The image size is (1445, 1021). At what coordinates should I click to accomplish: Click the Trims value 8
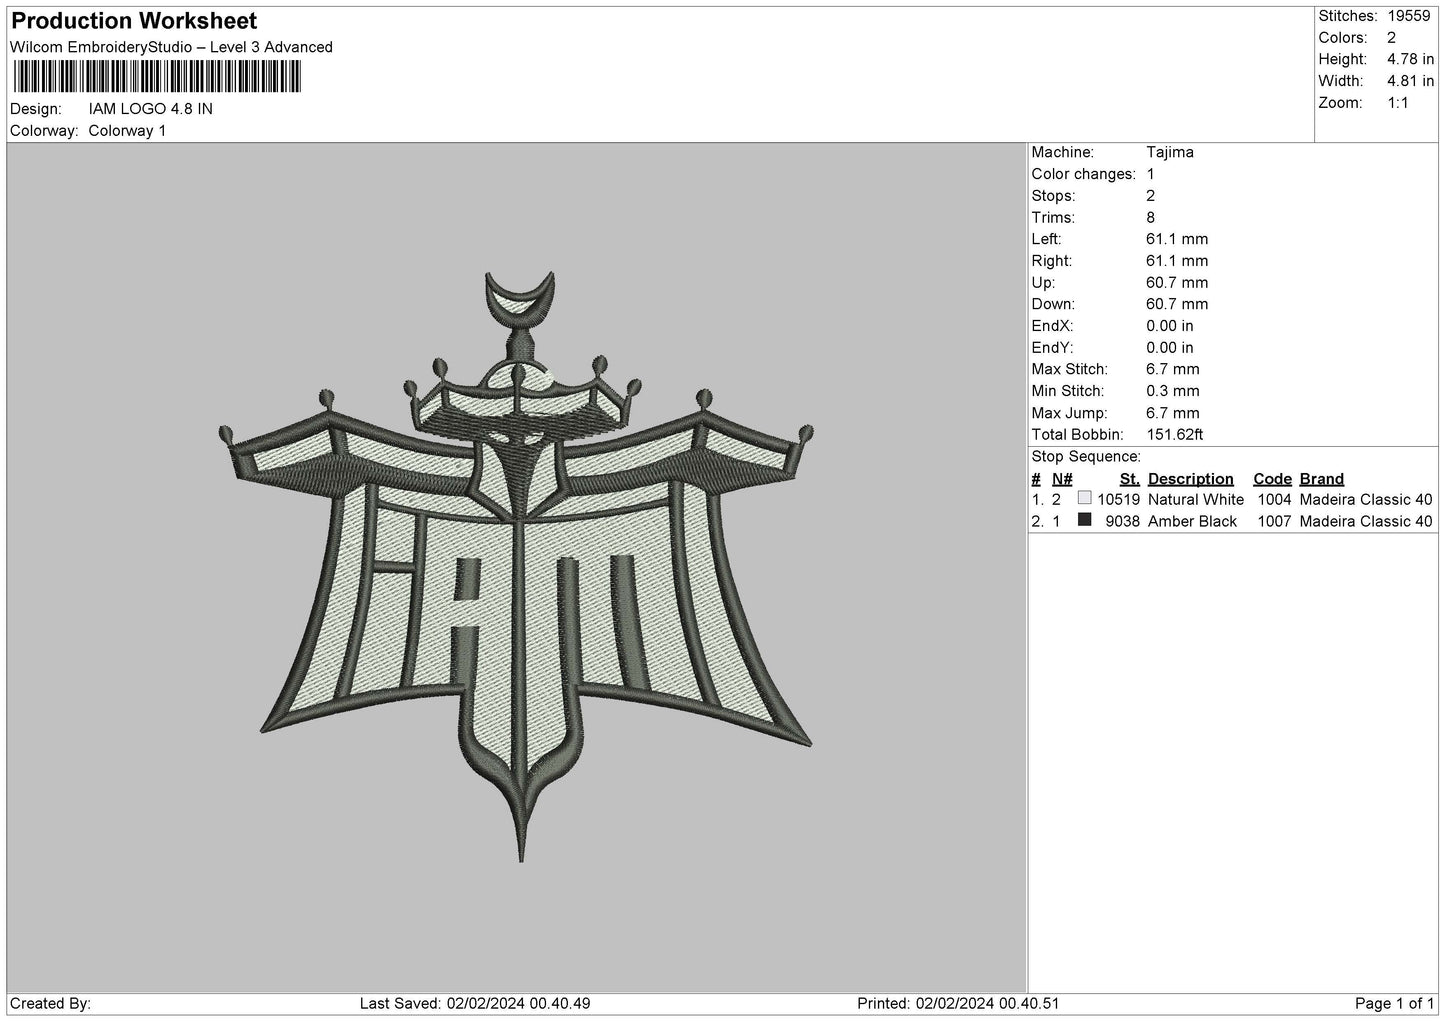tap(1150, 218)
